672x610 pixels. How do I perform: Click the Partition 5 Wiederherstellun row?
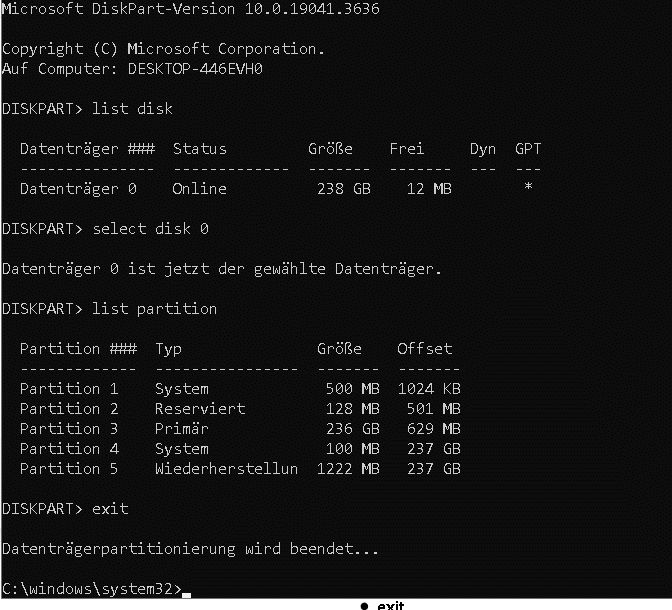point(240,469)
